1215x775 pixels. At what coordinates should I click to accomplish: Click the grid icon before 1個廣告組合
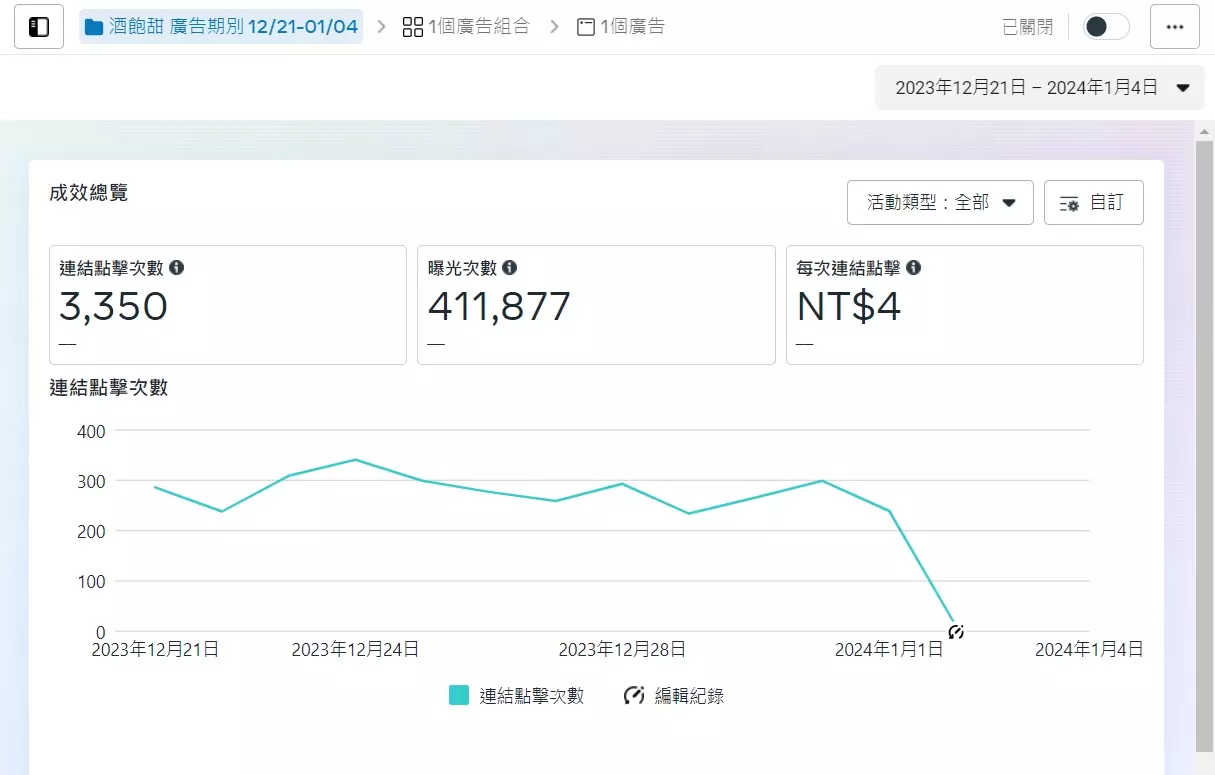point(413,27)
